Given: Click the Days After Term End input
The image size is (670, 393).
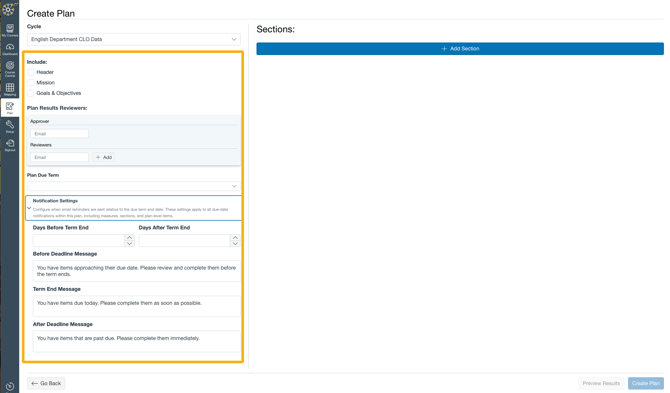Looking at the screenshot, I should pos(185,240).
